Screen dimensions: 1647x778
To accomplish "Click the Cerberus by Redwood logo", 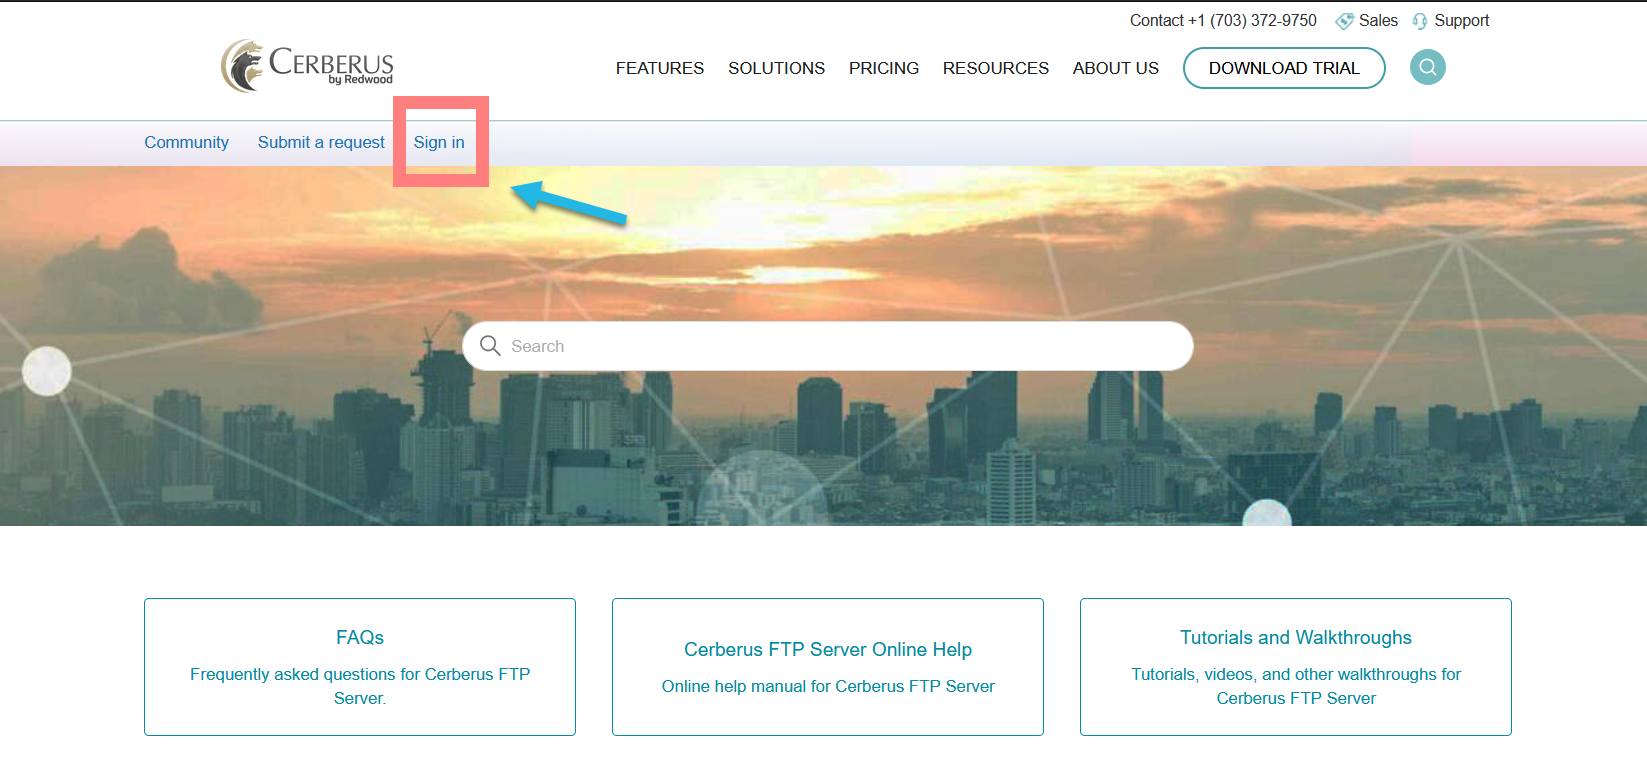I will pos(307,66).
